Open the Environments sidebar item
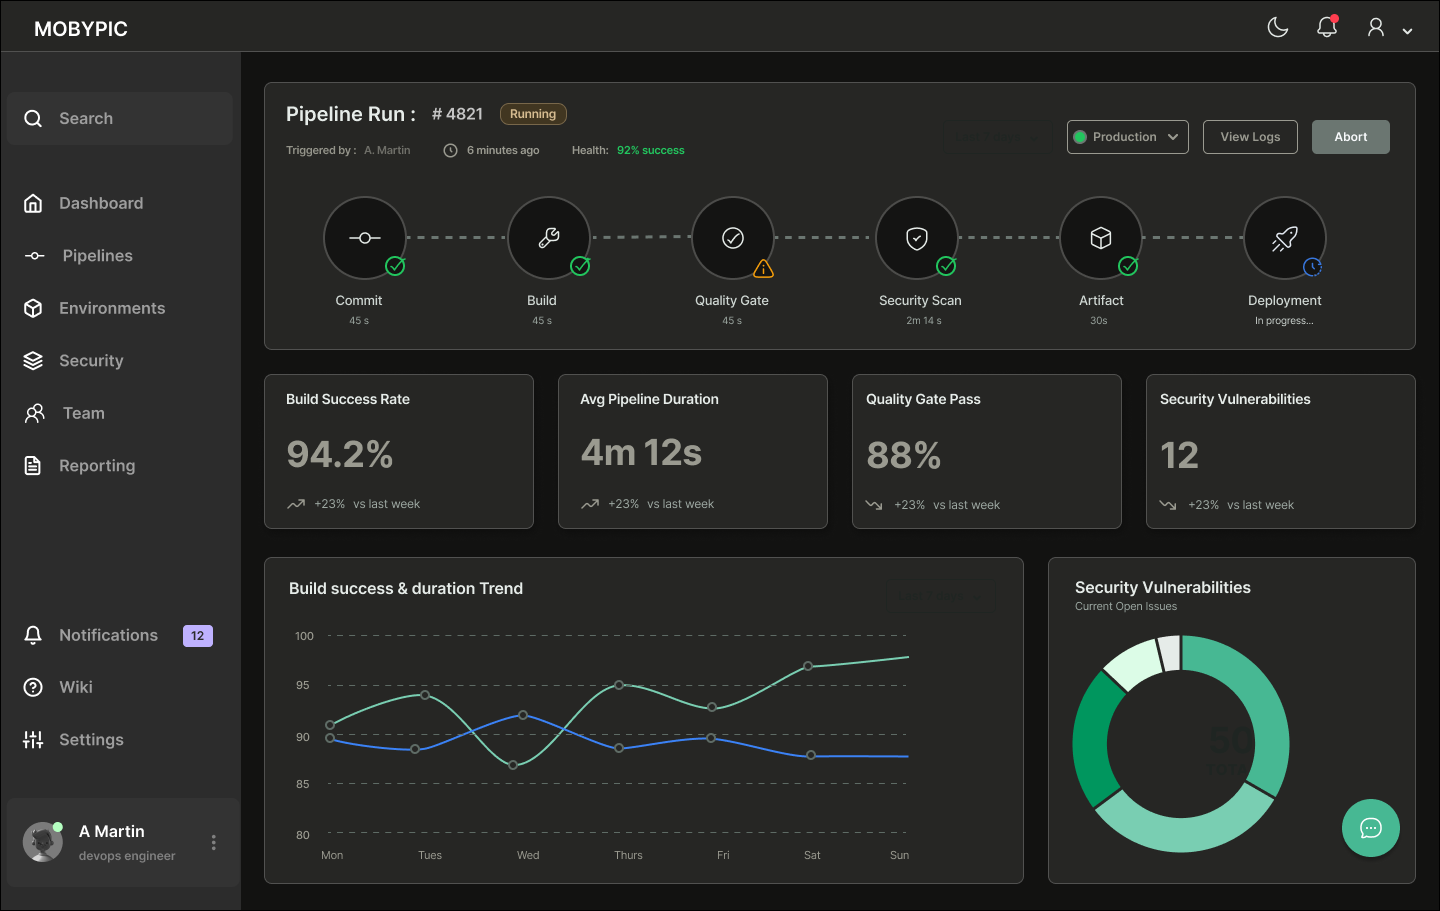The image size is (1440, 911). (x=111, y=308)
